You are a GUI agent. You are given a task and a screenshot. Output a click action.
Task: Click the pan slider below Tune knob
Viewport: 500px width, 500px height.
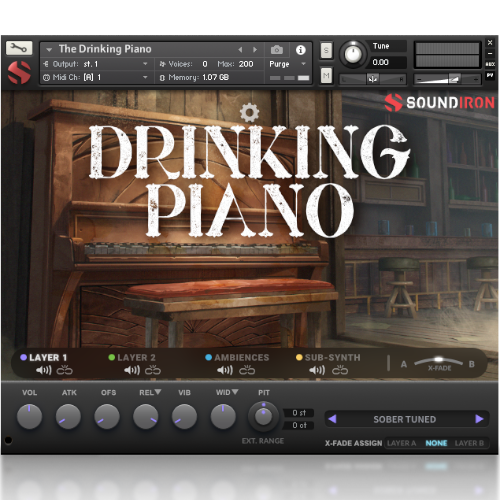pyautogui.click(x=372, y=79)
